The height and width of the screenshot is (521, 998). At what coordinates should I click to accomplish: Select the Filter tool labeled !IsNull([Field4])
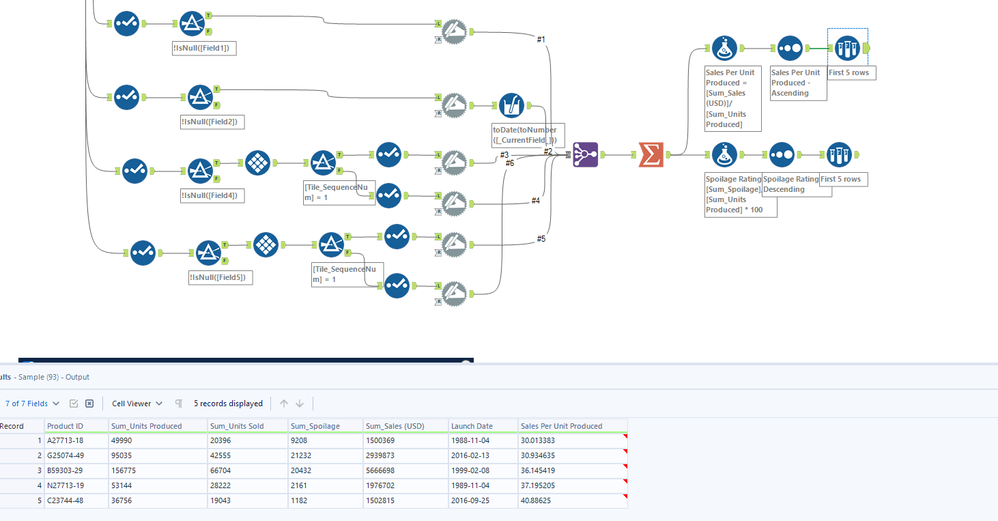[x=200, y=171]
